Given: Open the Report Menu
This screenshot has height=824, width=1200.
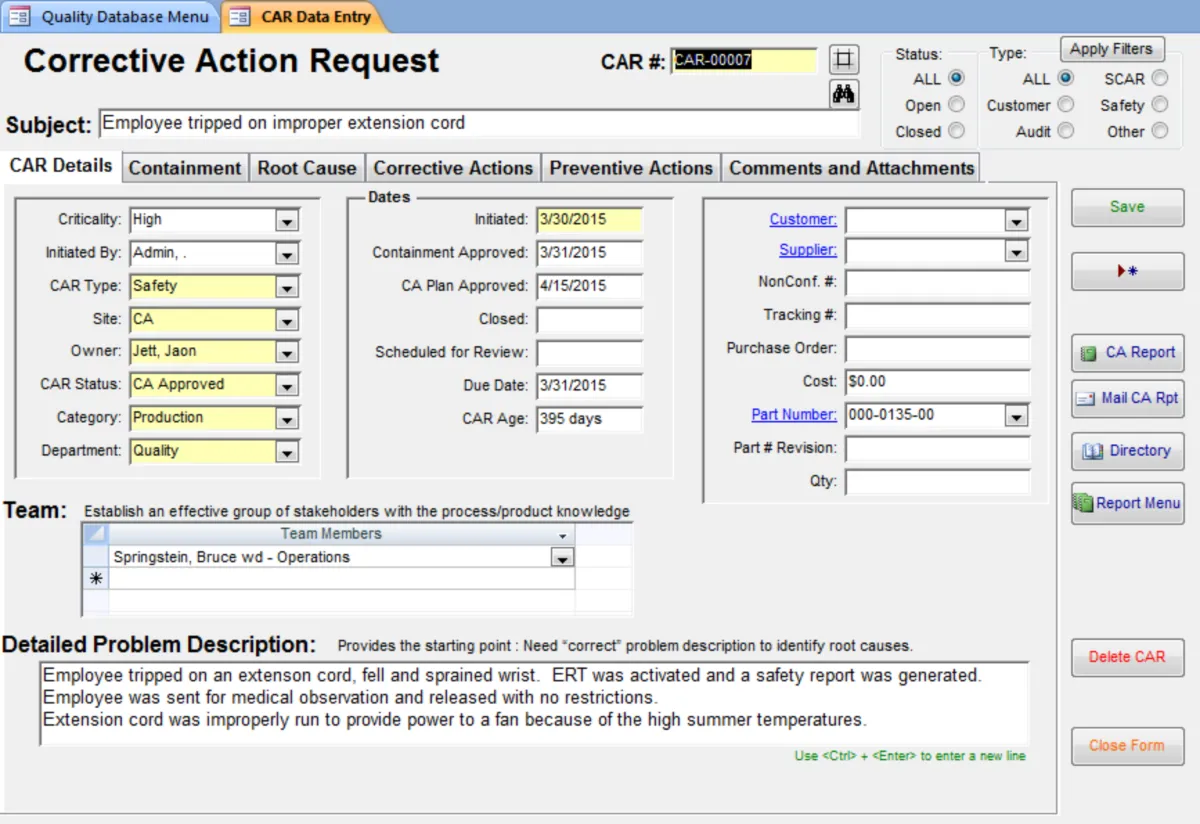Looking at the screenshot, I should pyautogui.click(x=1127, y=503).
